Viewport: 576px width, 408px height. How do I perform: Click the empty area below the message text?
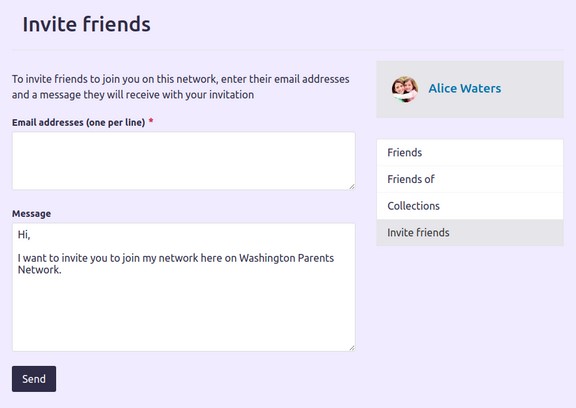click(x=184, y=312)
